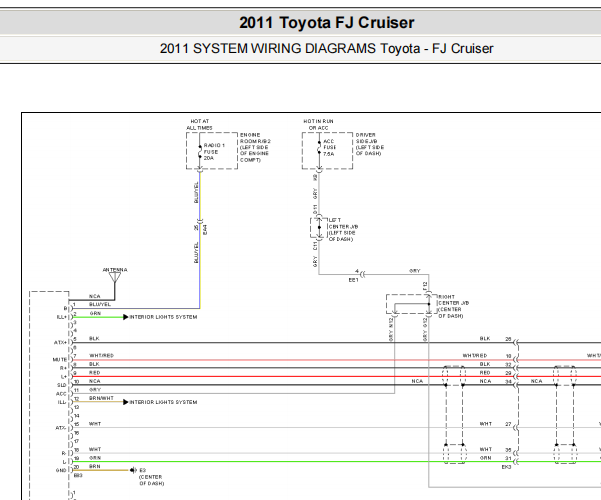Select the "ACC FUSE 7.5A" fuse label
Screen dimensions: 601x500
(x=329, y=148)
